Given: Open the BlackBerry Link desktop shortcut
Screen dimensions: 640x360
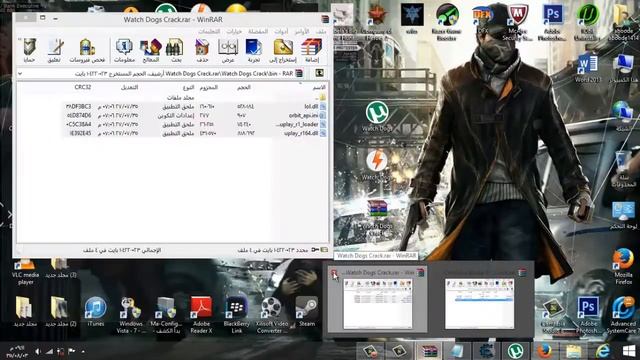Looking at the screenshot, I should point(236,315).
